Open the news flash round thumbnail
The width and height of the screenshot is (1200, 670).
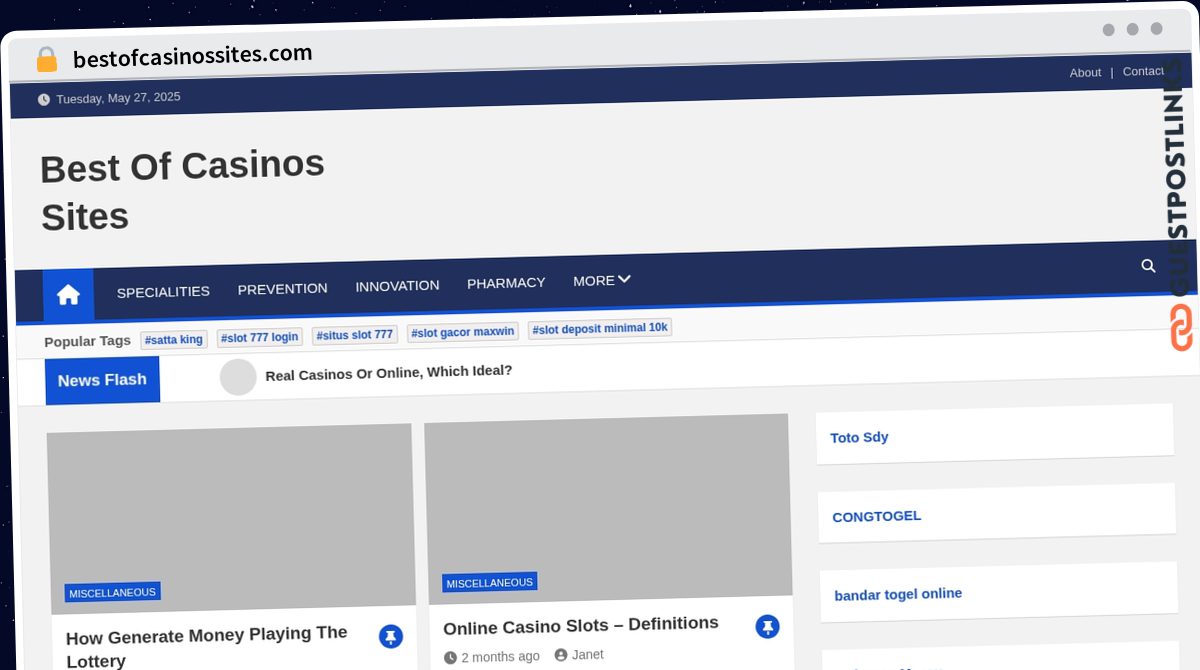(x=238, y=377)
